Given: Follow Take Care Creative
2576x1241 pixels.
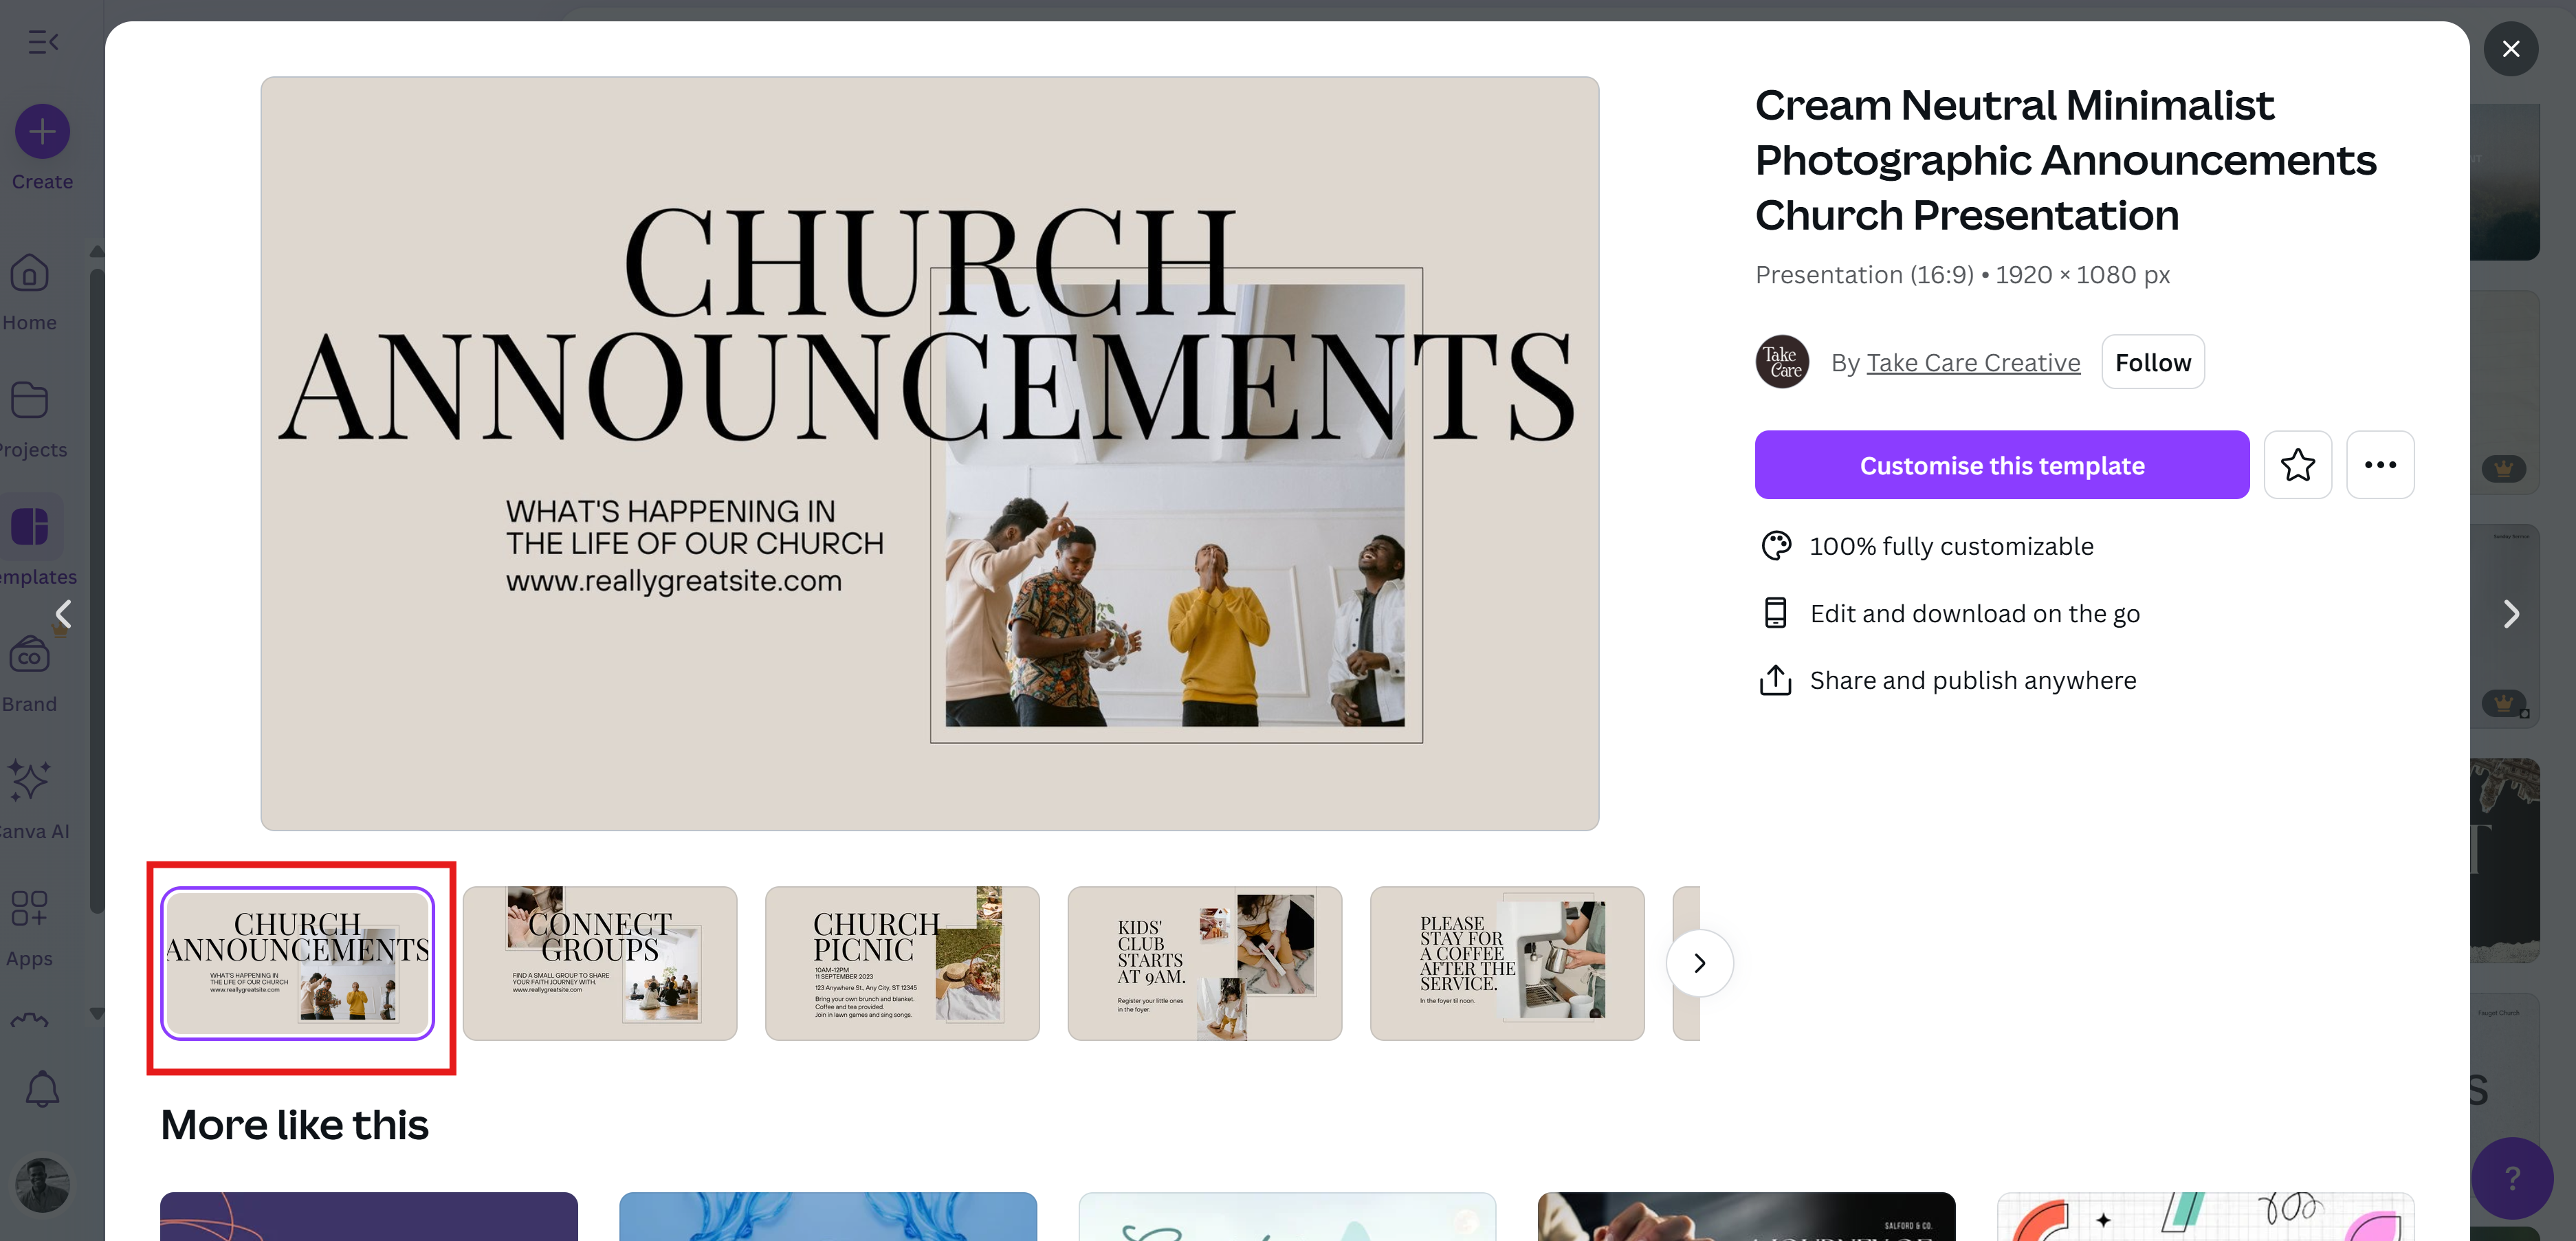Looking at the screenshot, I should [x=2152, y=361].
